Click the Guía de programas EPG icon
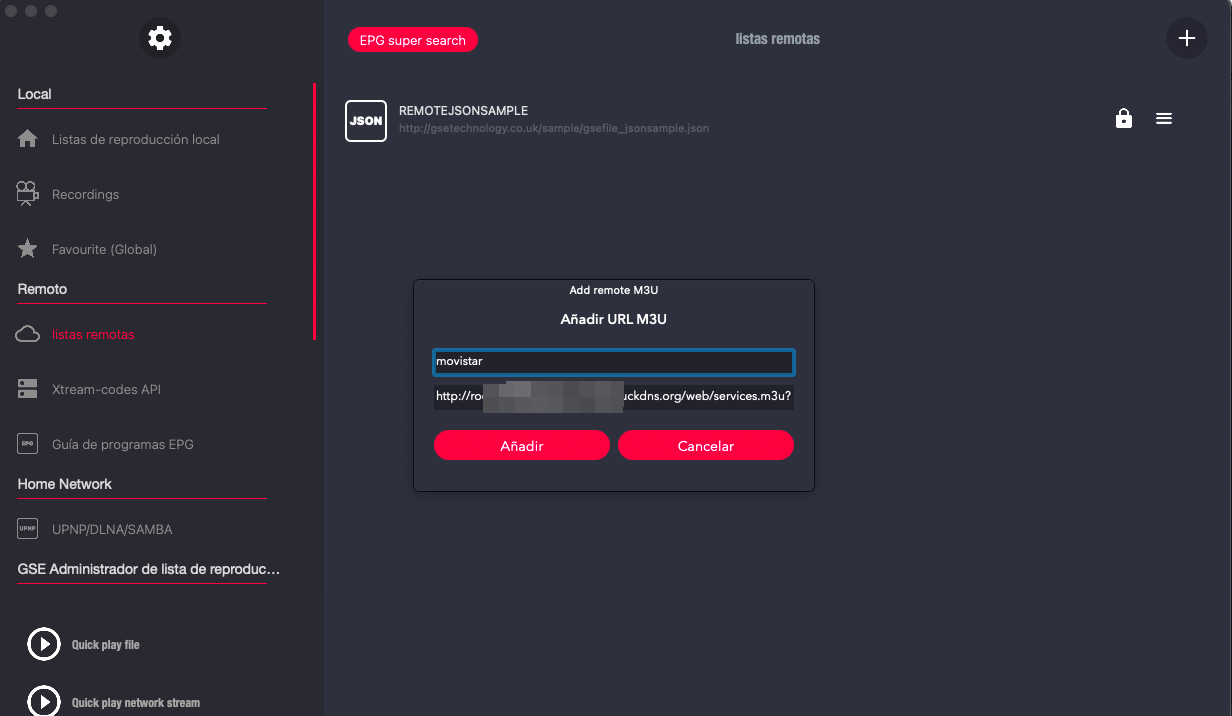 pos(28,444)
